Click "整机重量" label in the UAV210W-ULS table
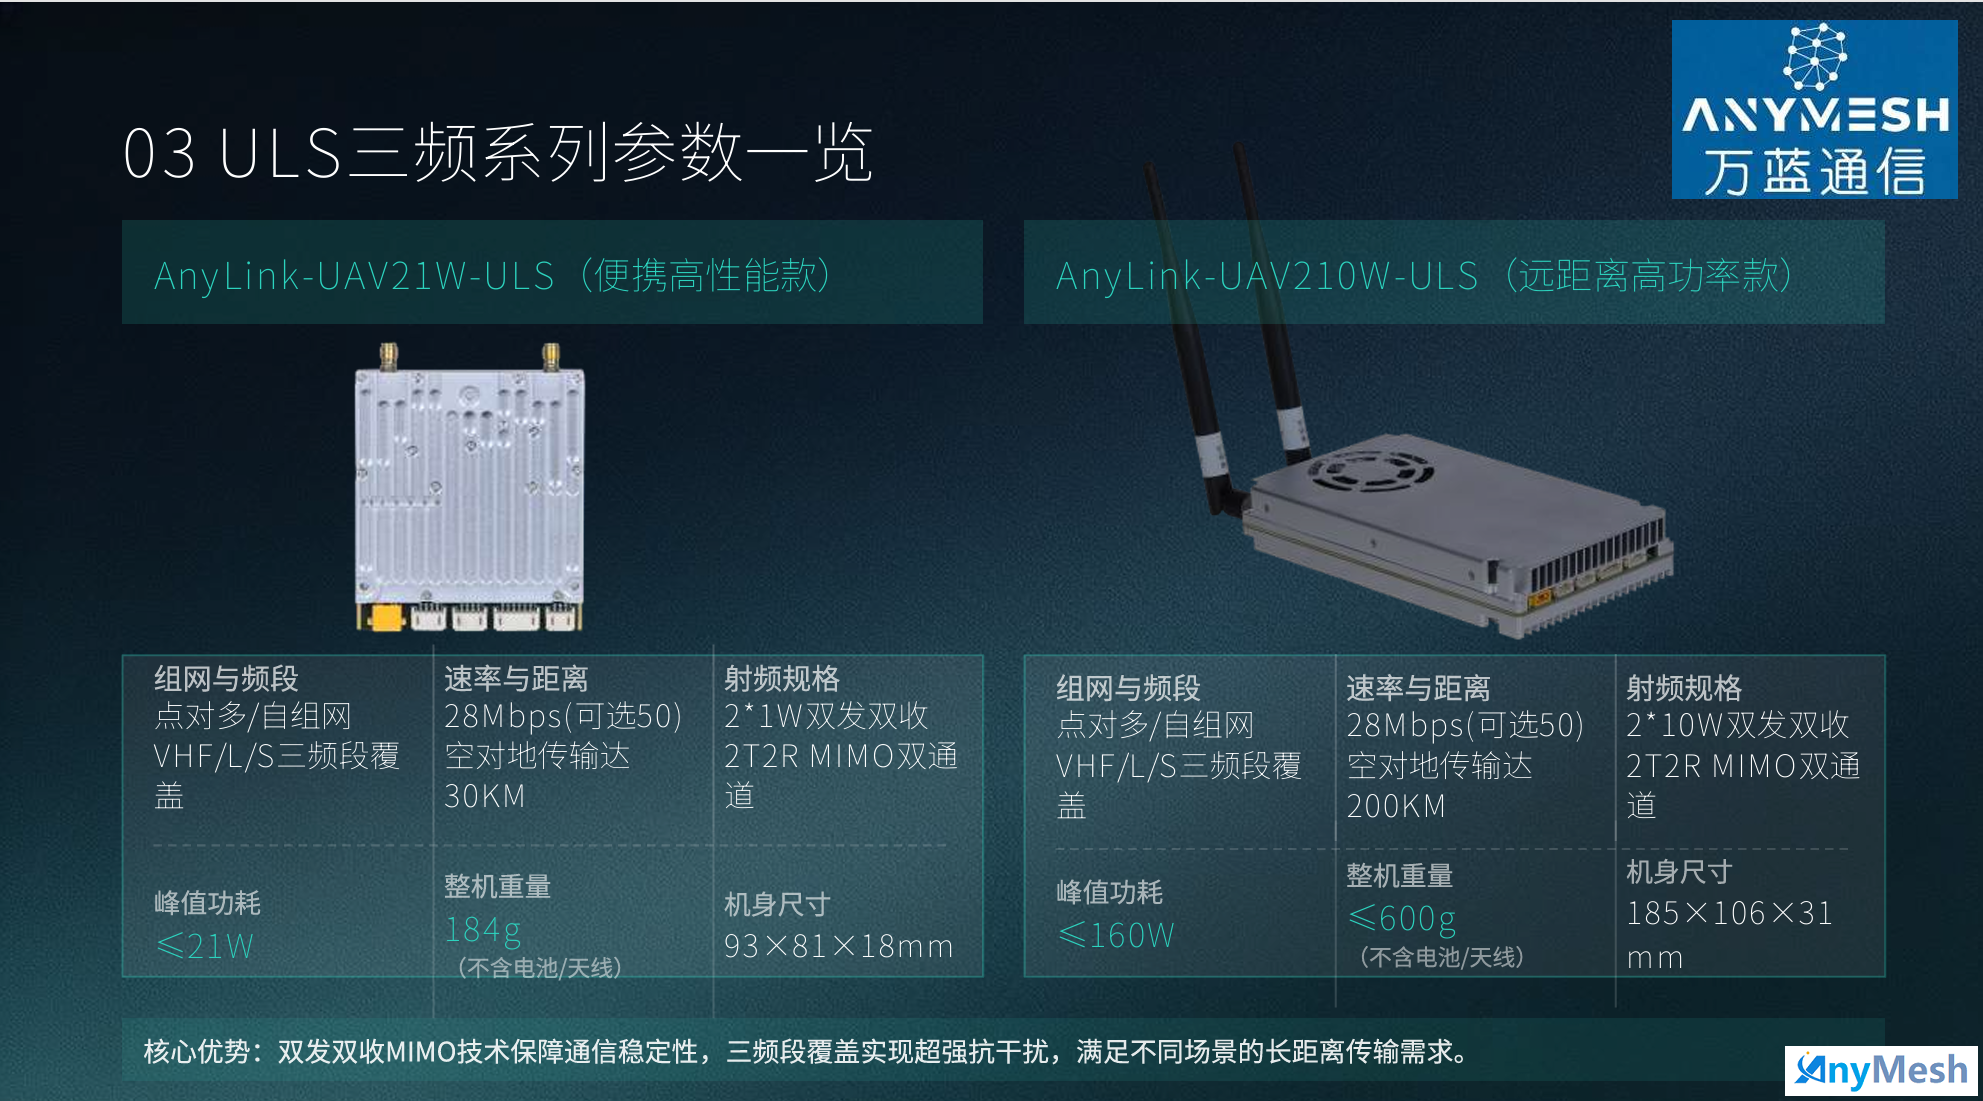 [x=1399, y=875]
